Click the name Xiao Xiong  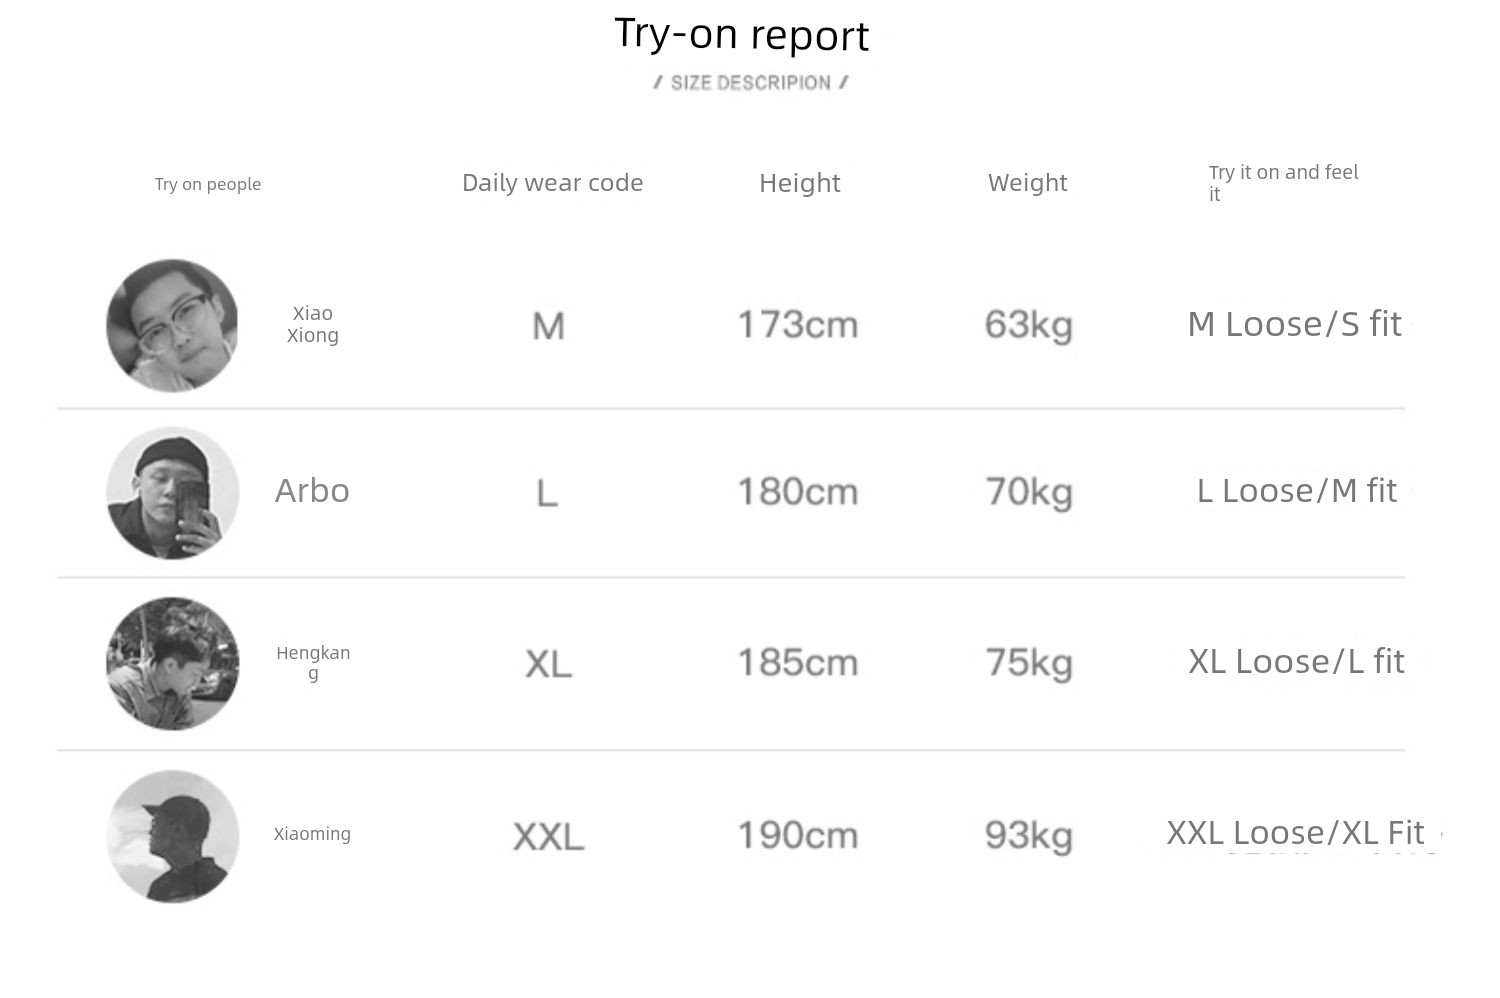click(313, 324)
